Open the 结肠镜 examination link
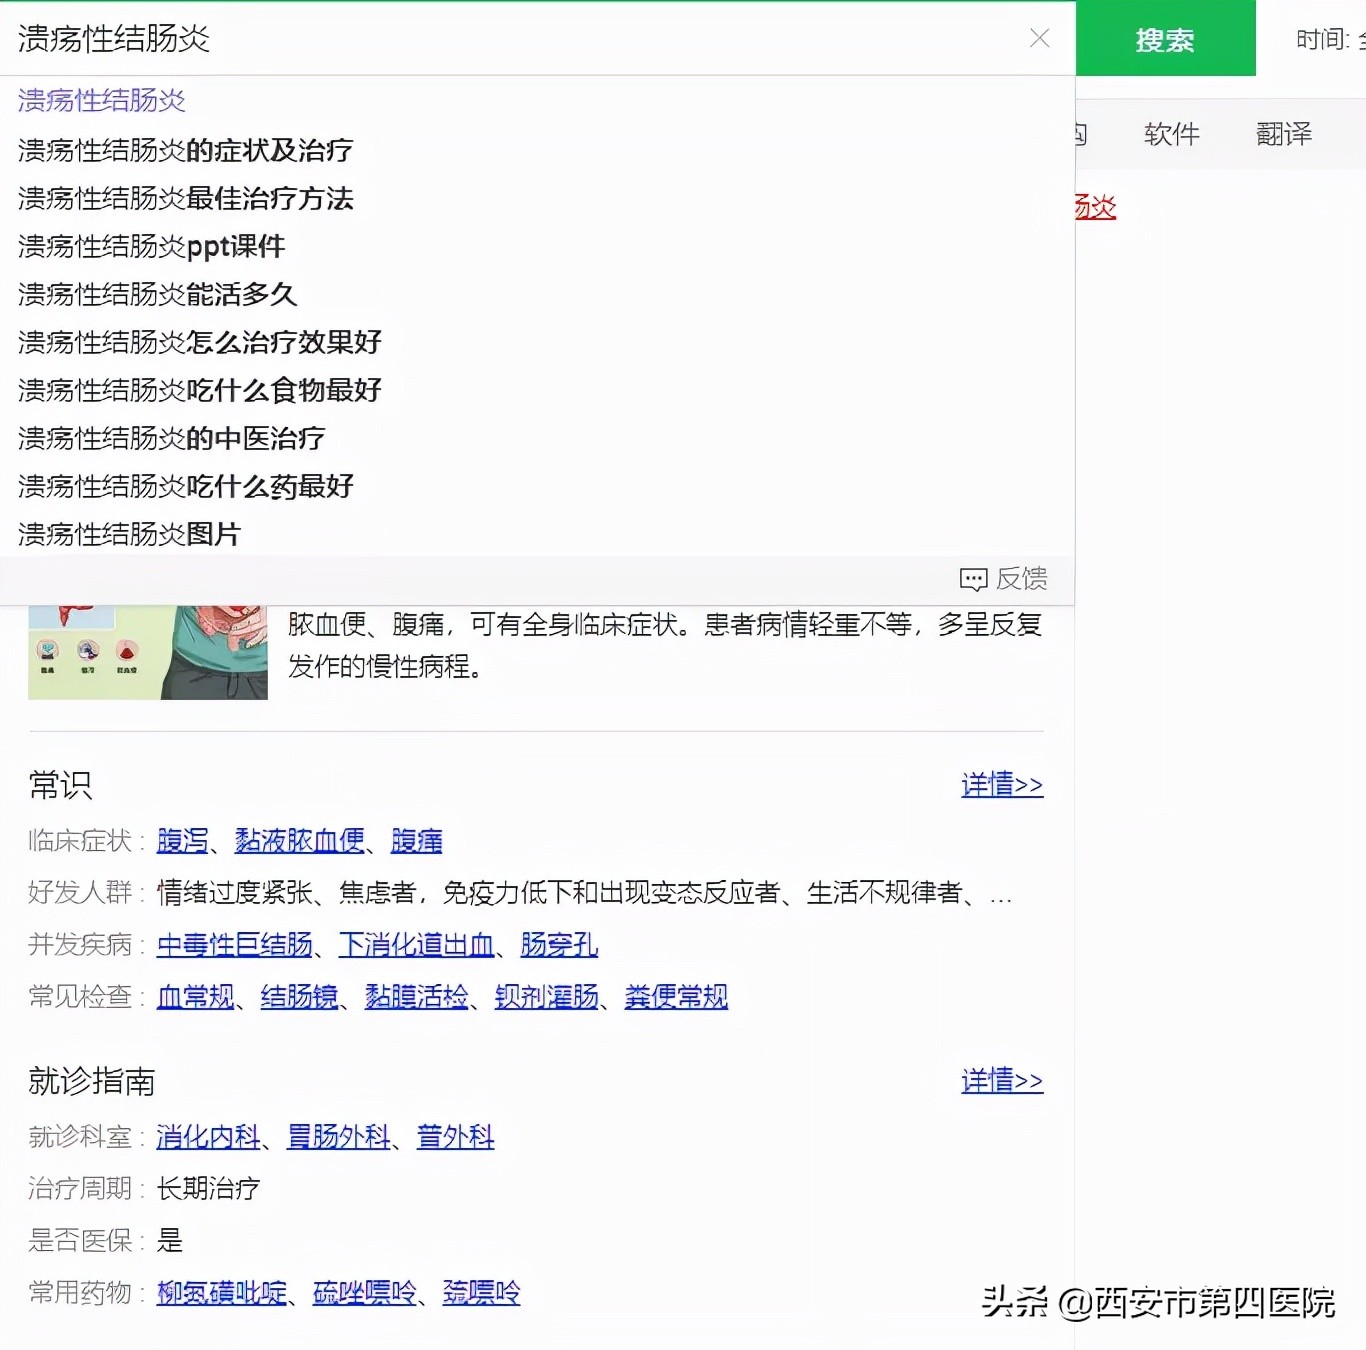Screen dimensions: 1366x1350 299,996
